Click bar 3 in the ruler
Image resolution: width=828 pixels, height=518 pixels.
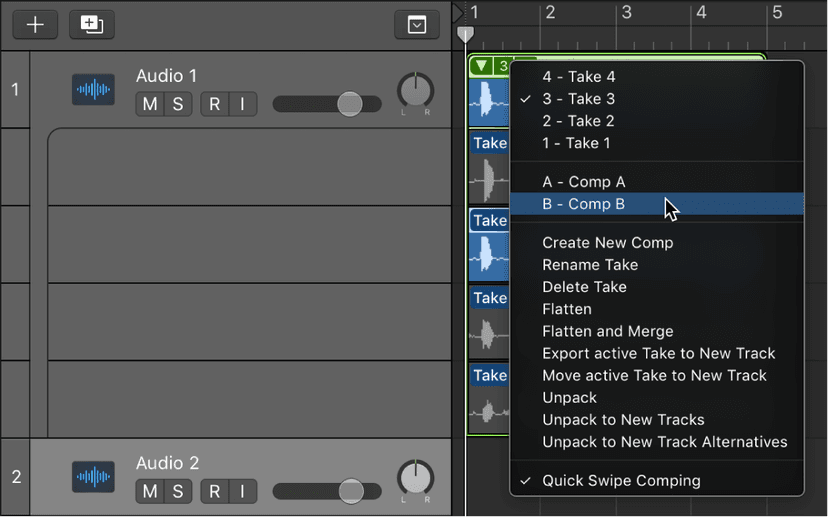tap(627, 12)
